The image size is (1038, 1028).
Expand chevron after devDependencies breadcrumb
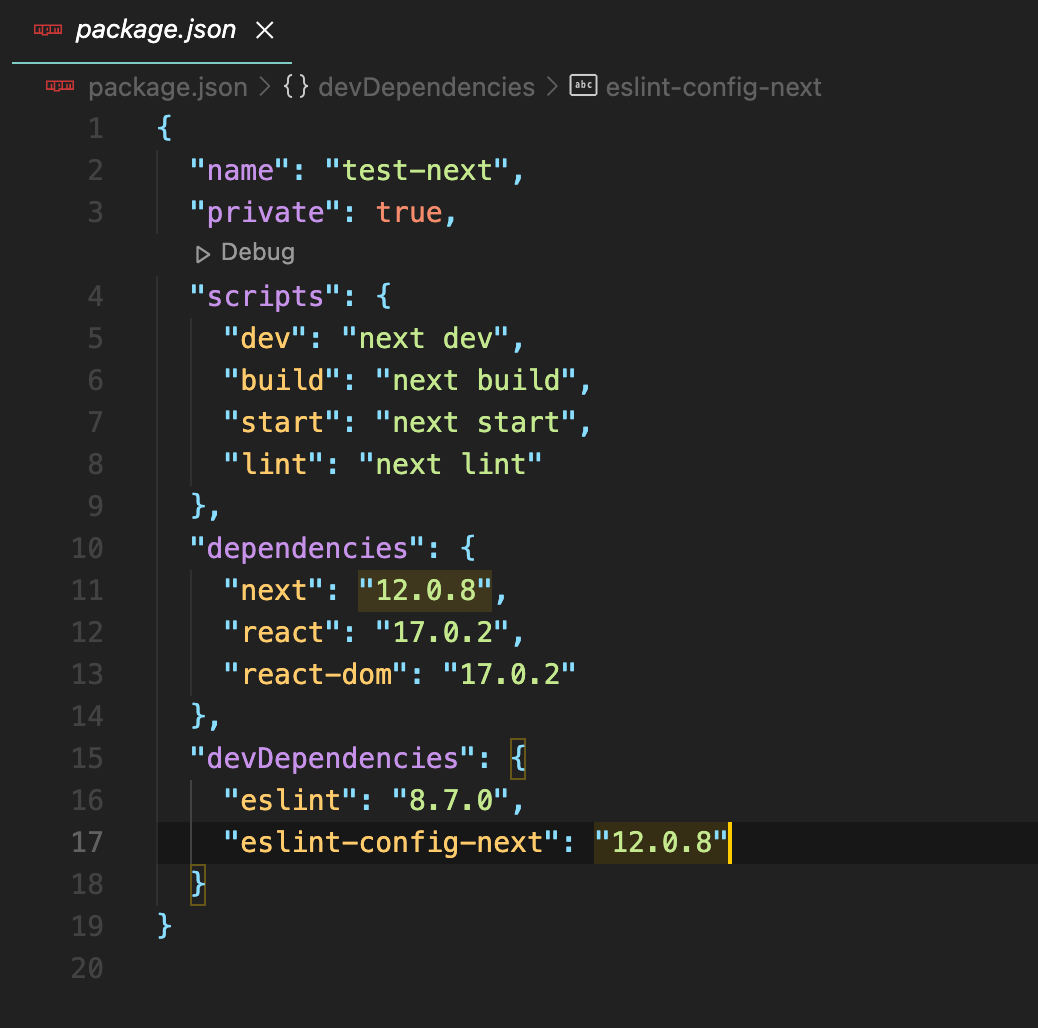coord(552,87)
